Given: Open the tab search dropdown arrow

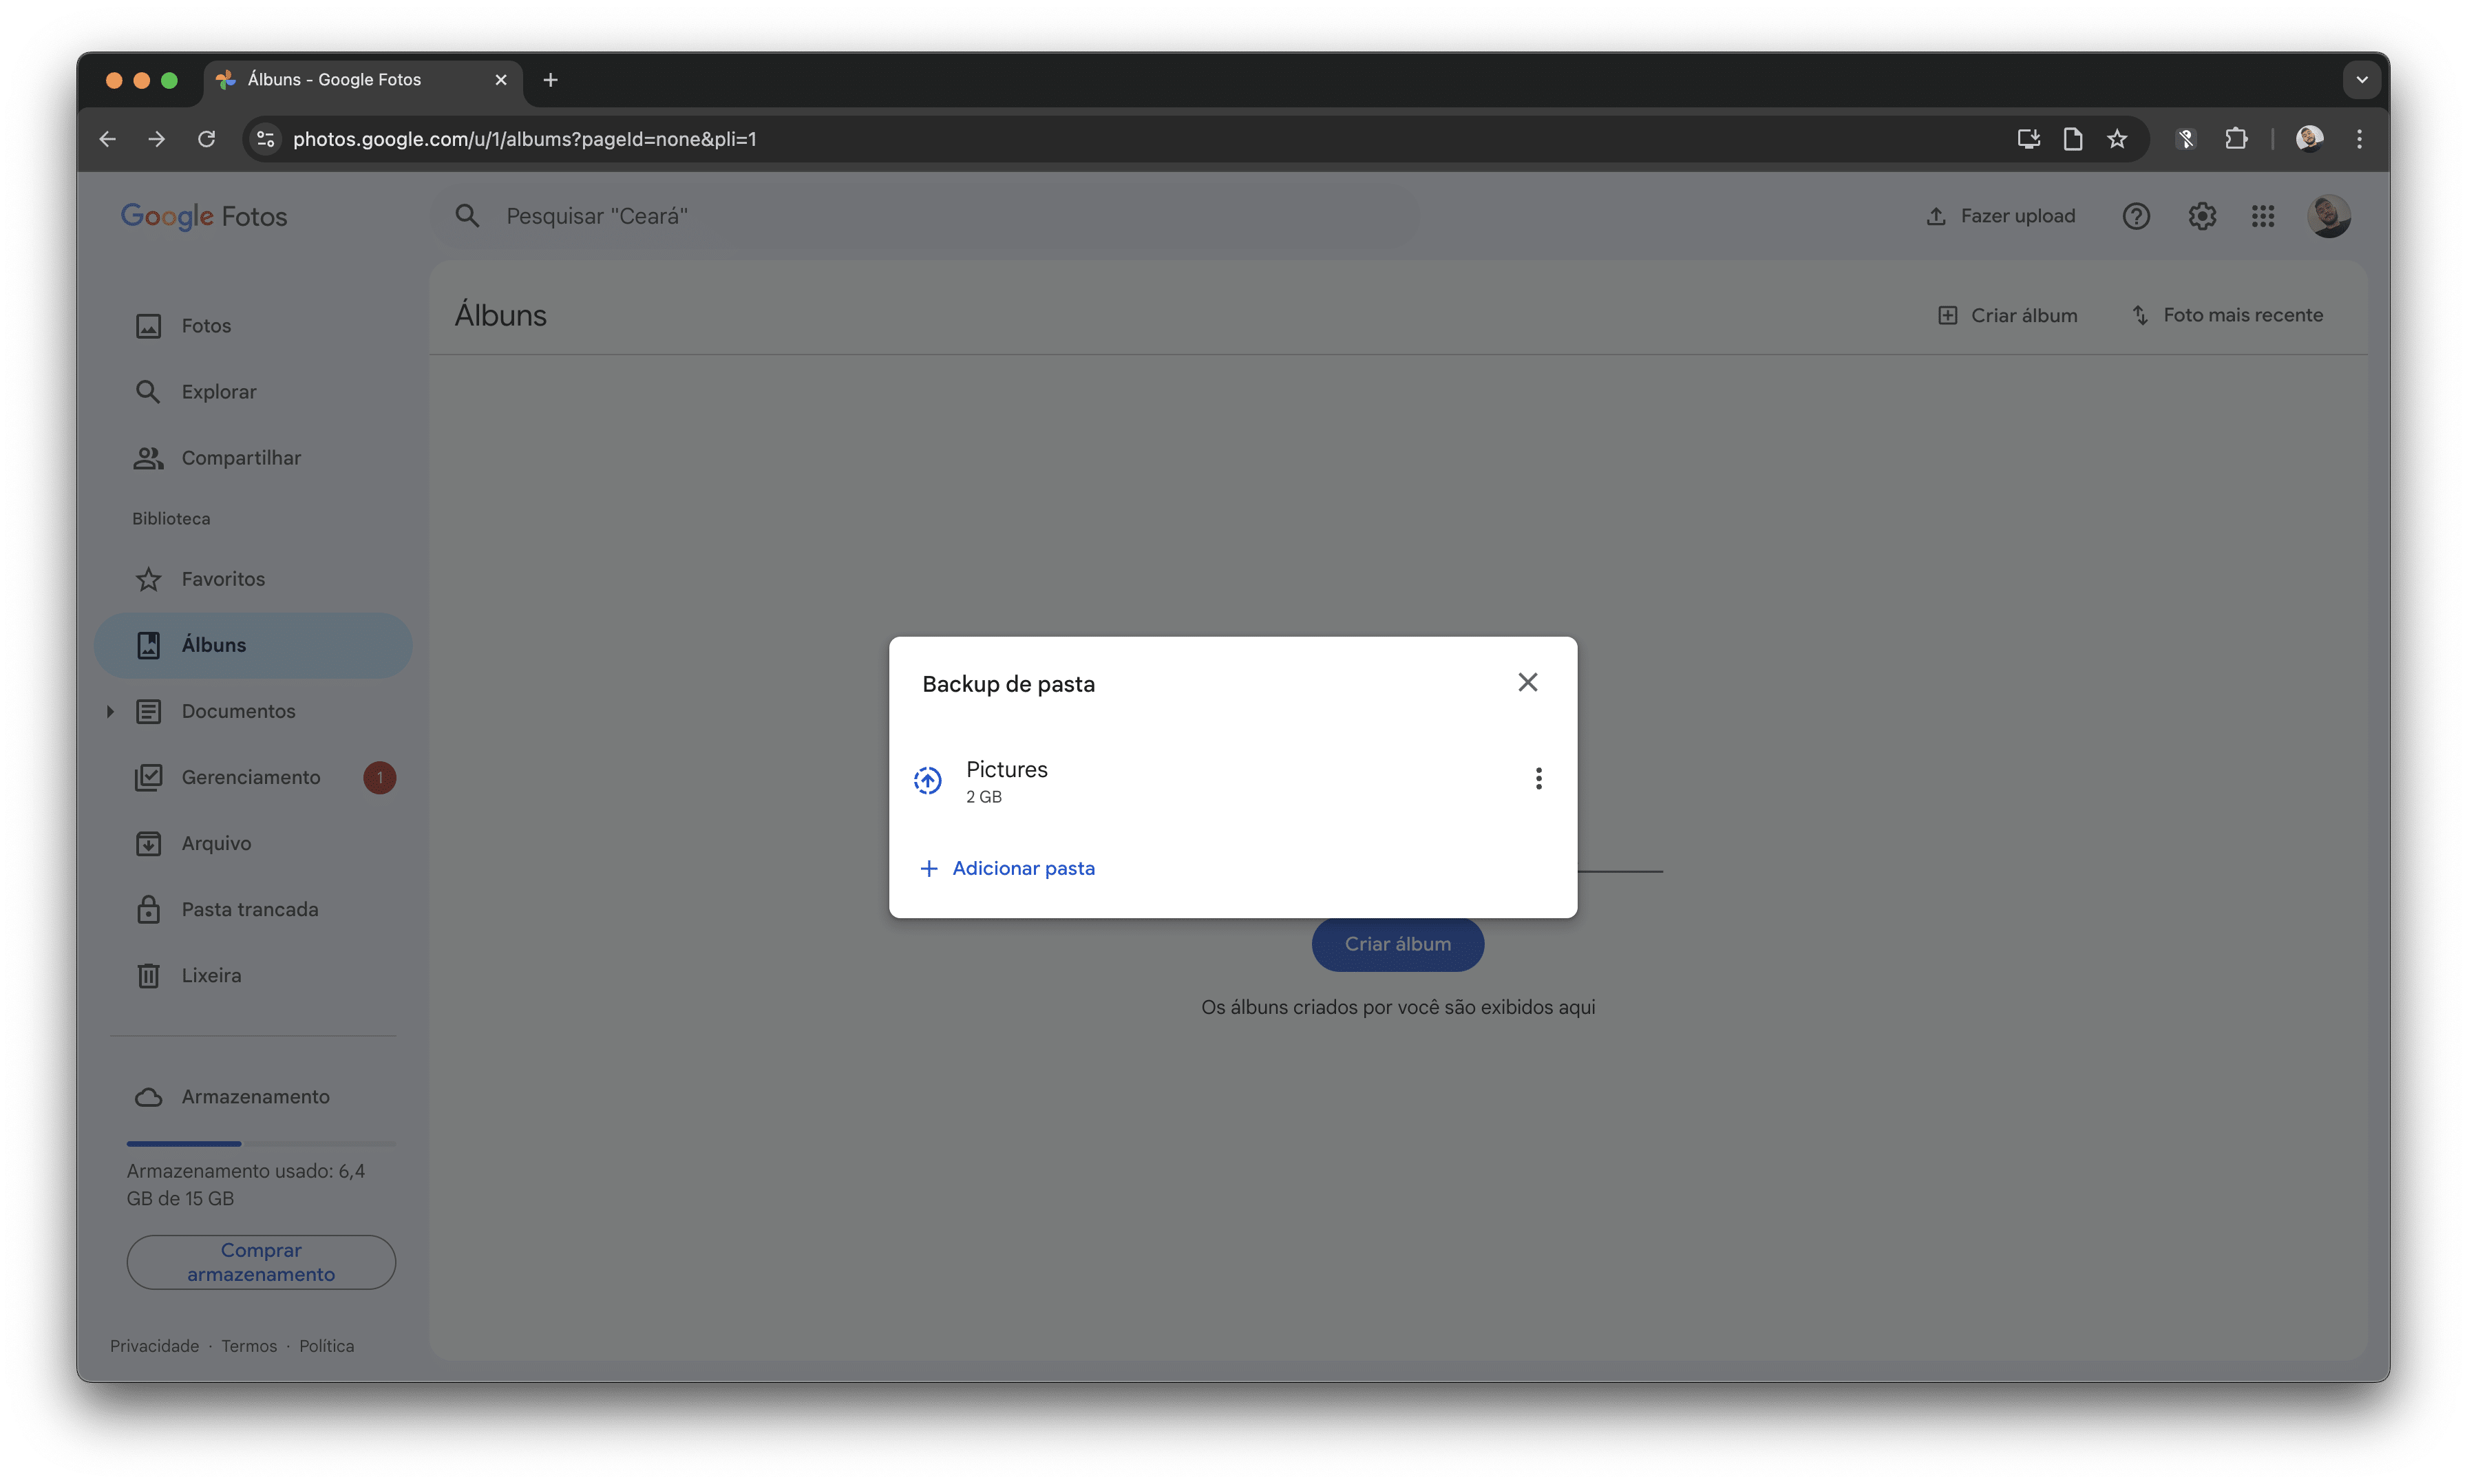Looking at the screenshot, I should pos(2361,80).
